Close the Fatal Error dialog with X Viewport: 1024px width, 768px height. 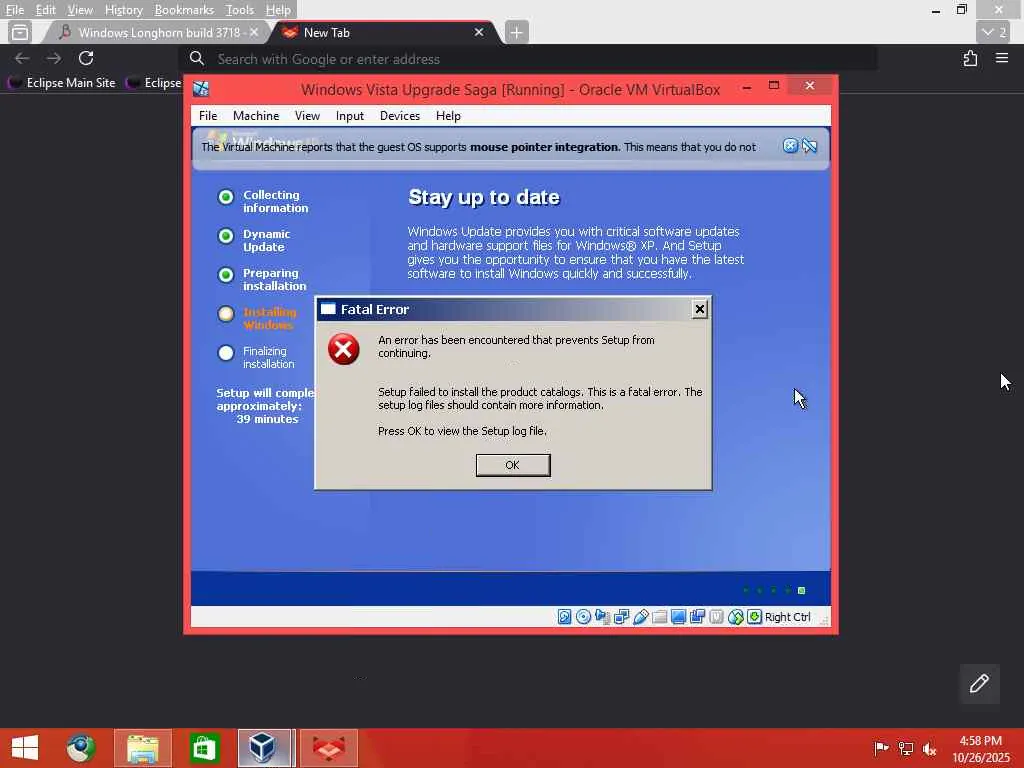[x=699, y=309]
